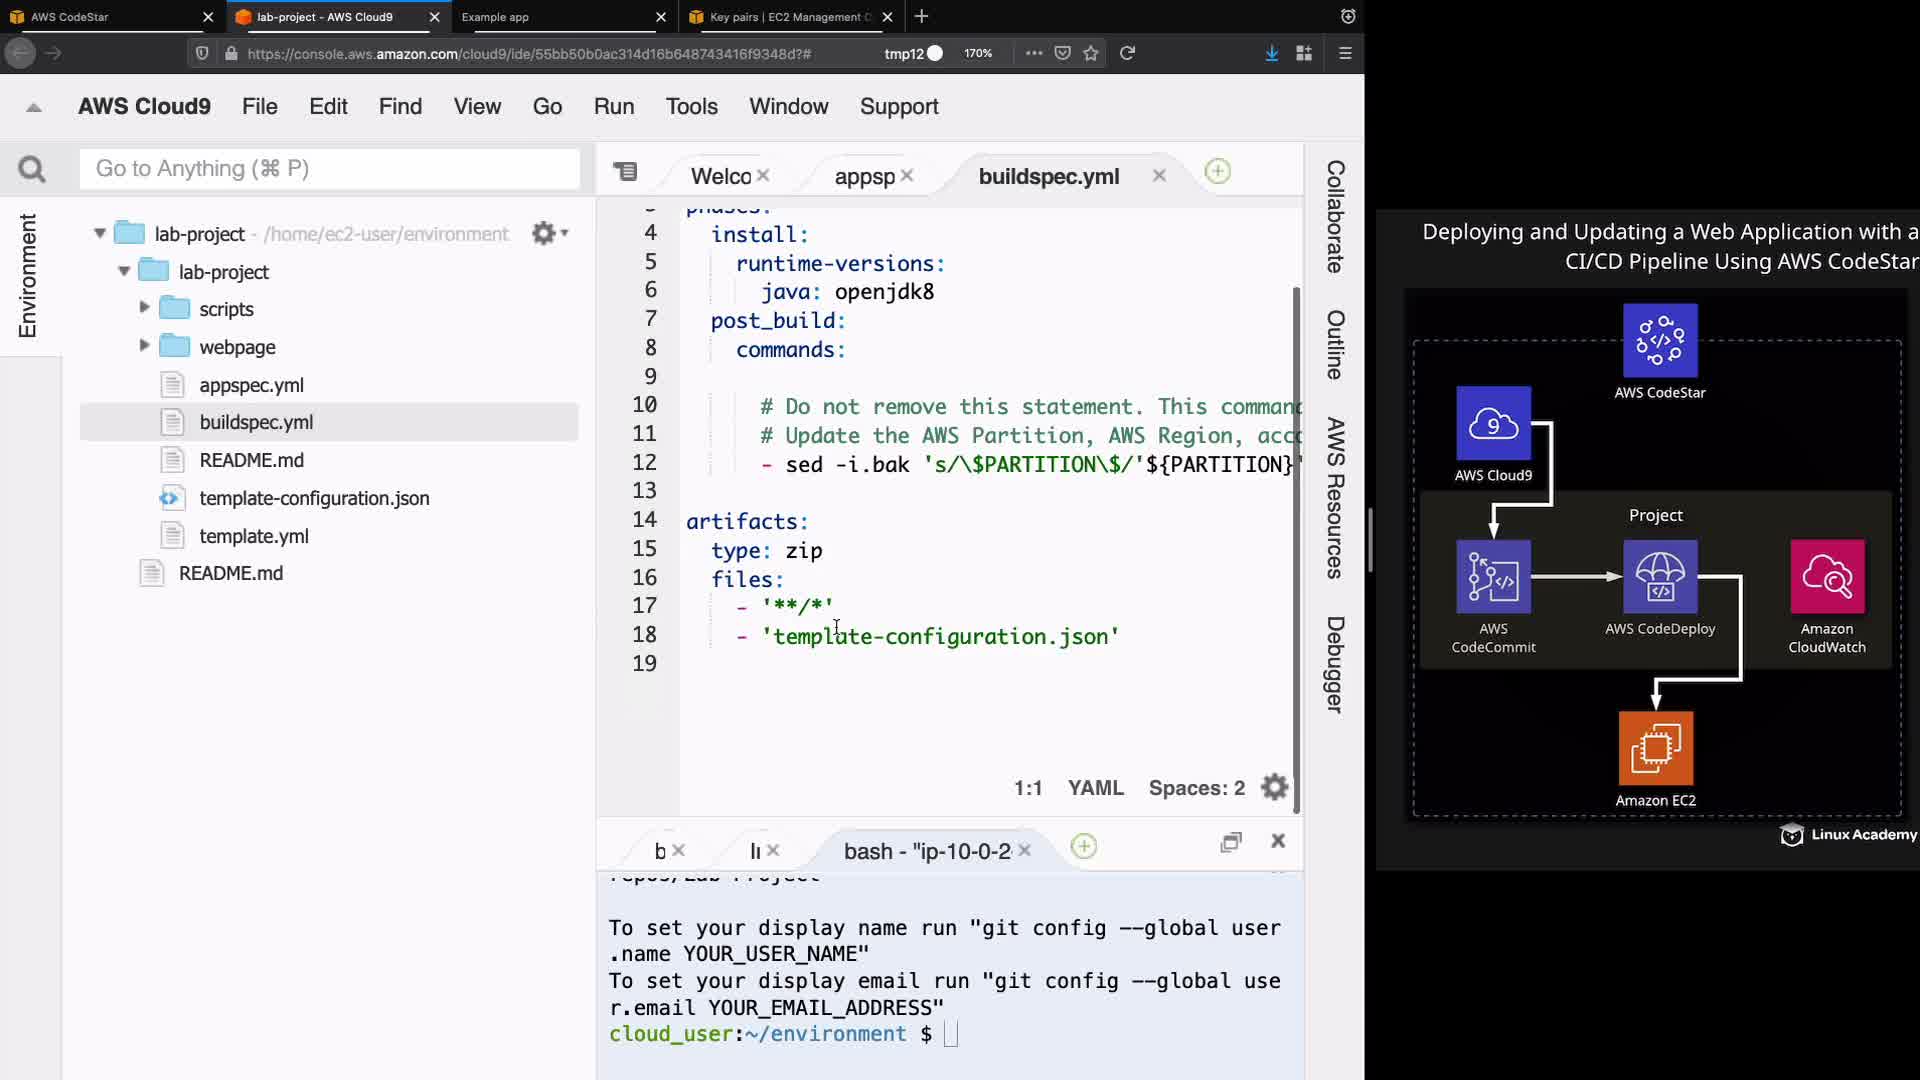The height and width of the screenshot is (1080, 1920).
Task: Open editor preferences gear in status bar
Action: [1274, 788]
